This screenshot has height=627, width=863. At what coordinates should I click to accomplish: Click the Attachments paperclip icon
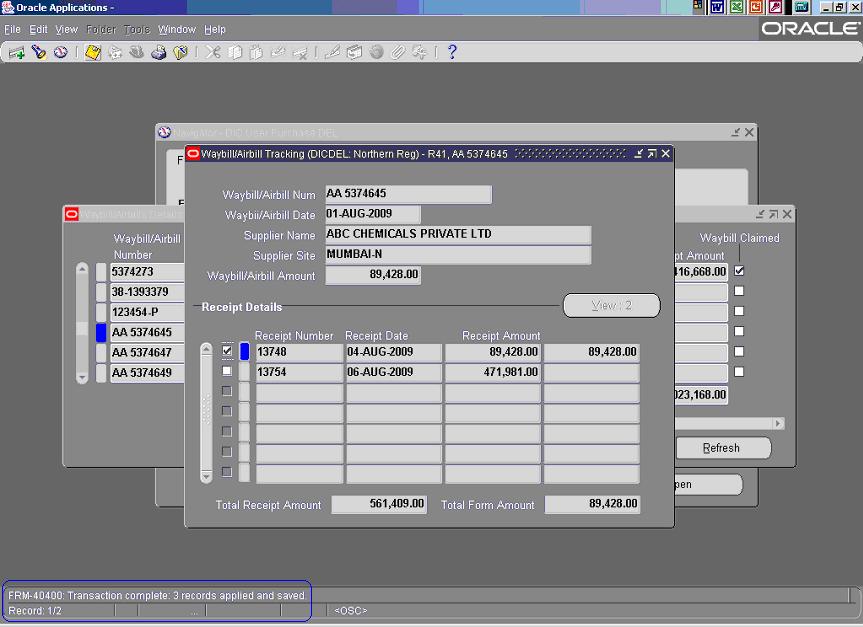click(x=398, y=52)
